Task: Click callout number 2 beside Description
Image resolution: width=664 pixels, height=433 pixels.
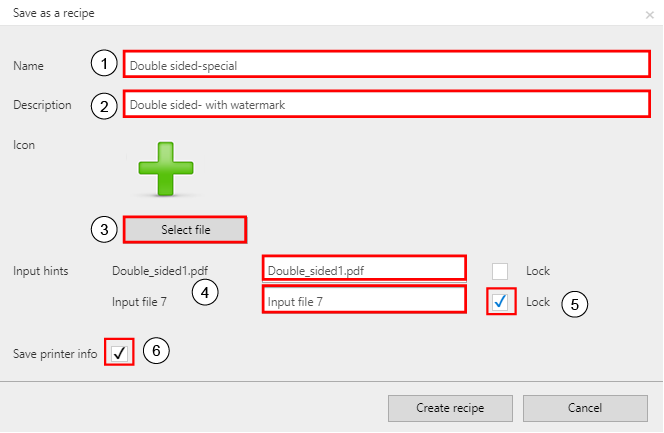Action: click(103, 104)
